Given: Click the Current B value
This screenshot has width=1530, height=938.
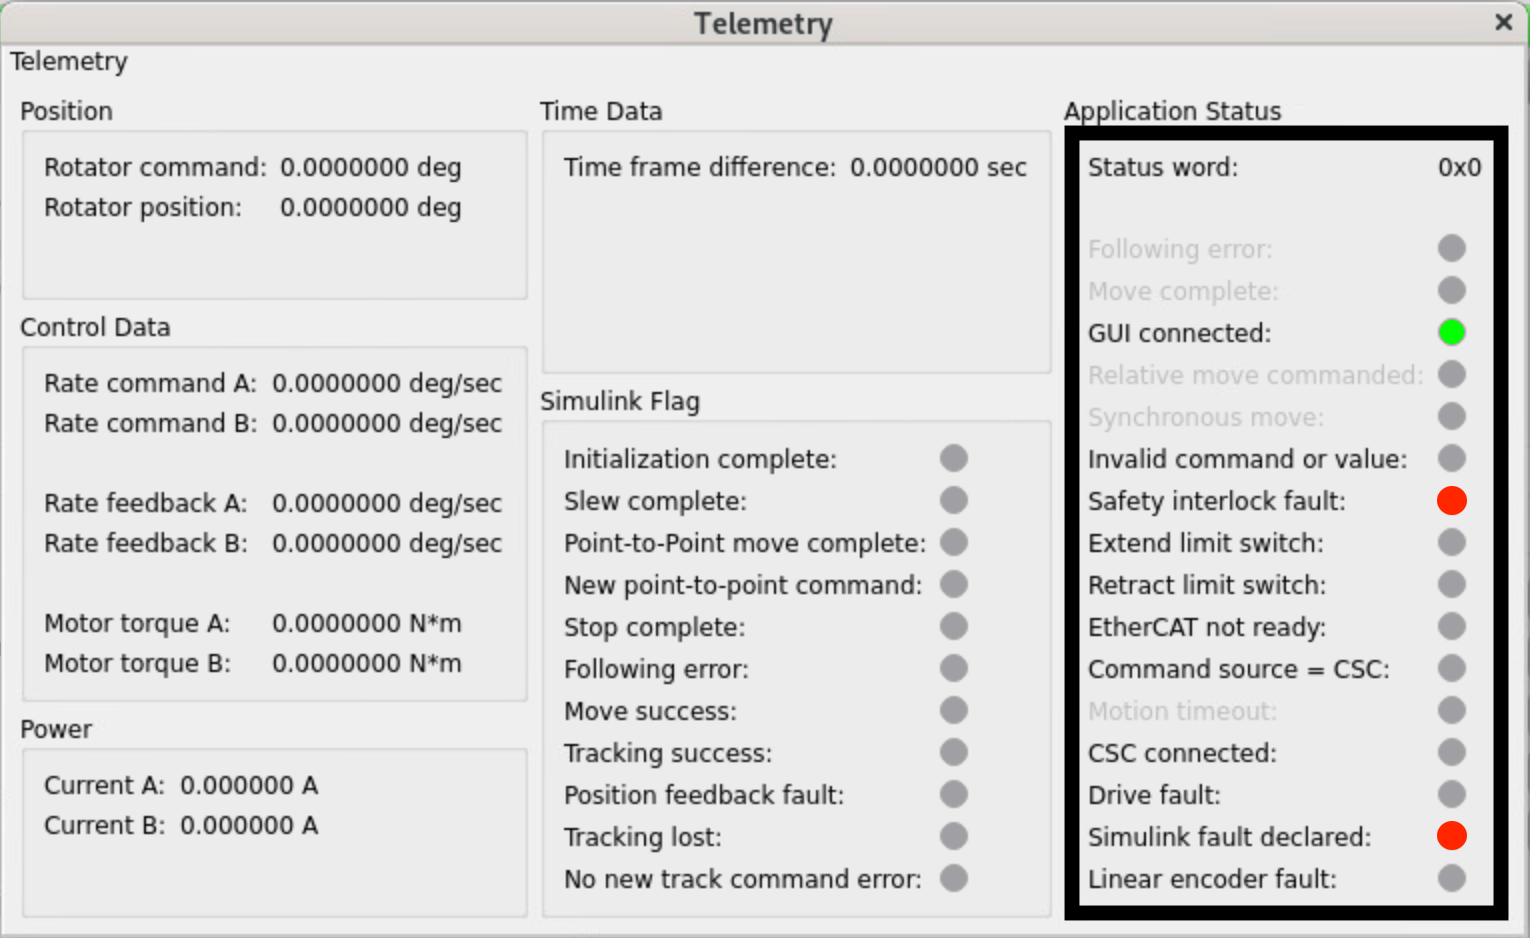Looking at the screenshot, I should click(249, 826).
